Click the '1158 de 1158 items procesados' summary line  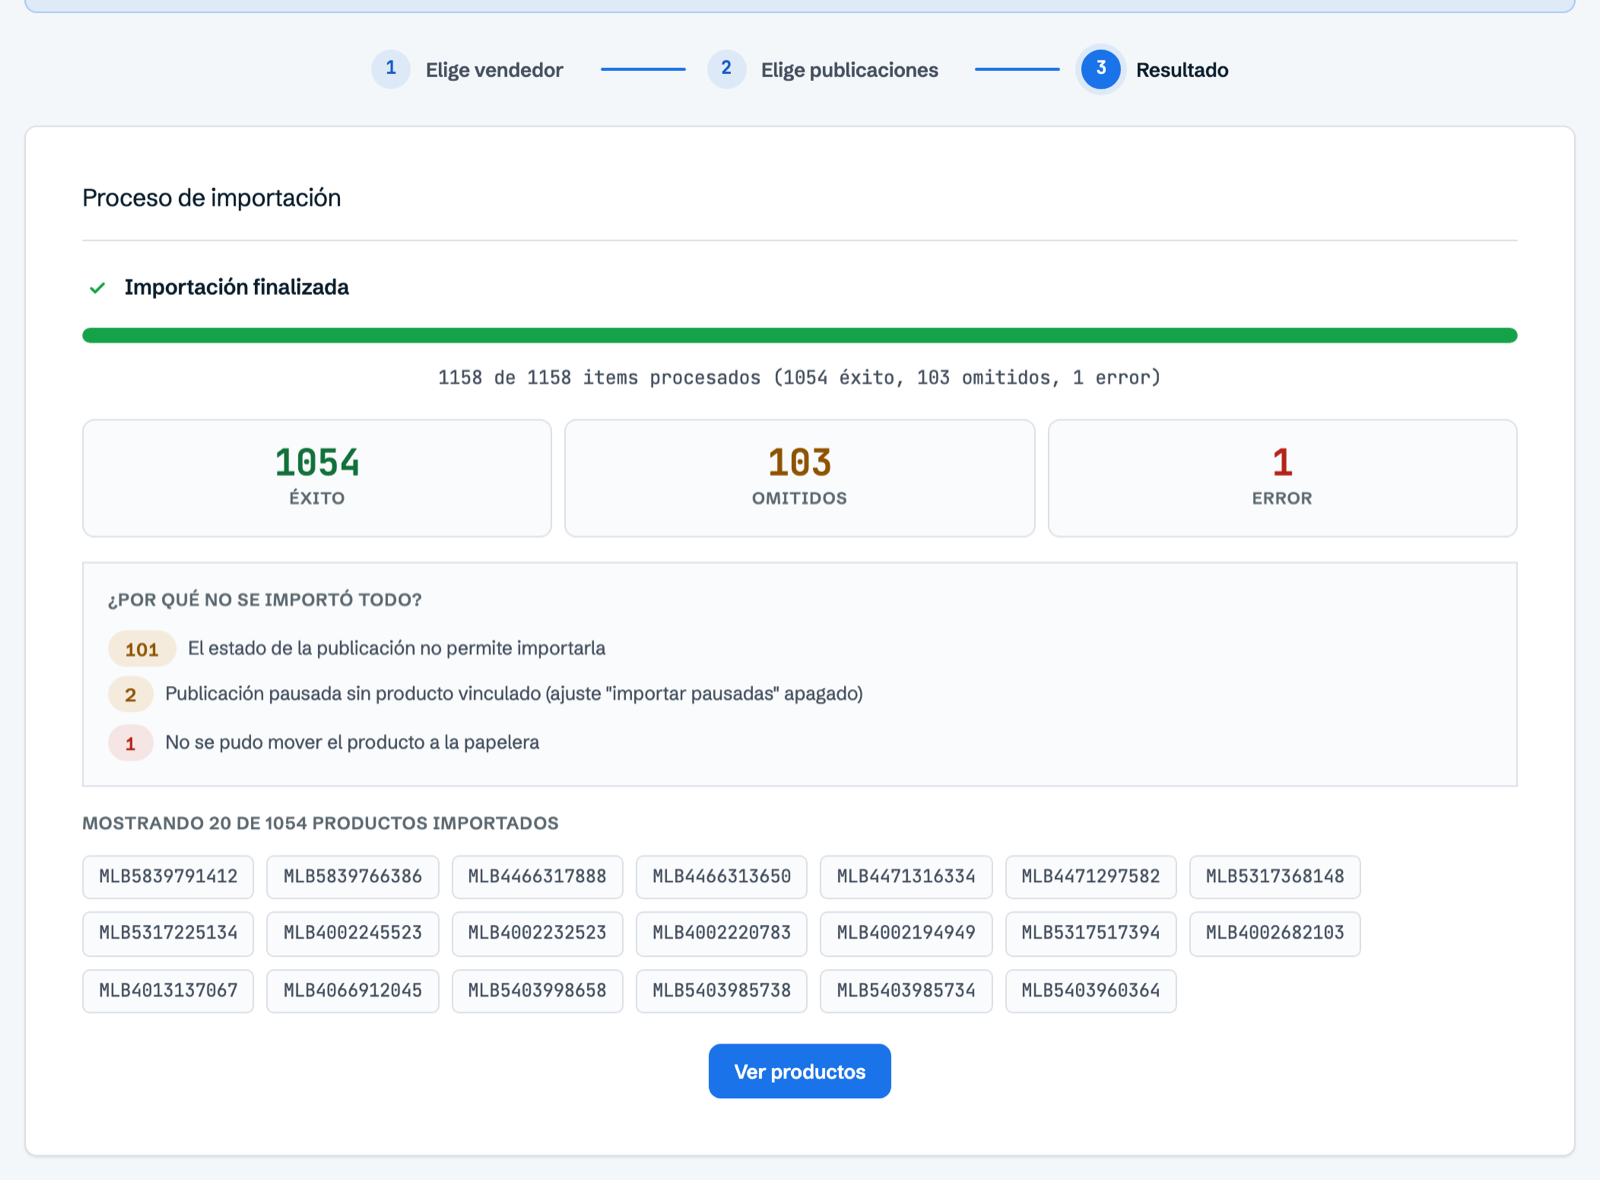[800, 378]
